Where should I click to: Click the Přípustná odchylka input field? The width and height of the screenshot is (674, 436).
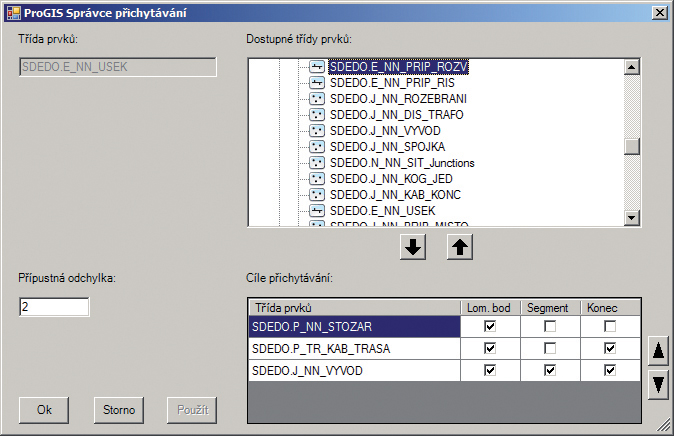(x=54, y=307)
